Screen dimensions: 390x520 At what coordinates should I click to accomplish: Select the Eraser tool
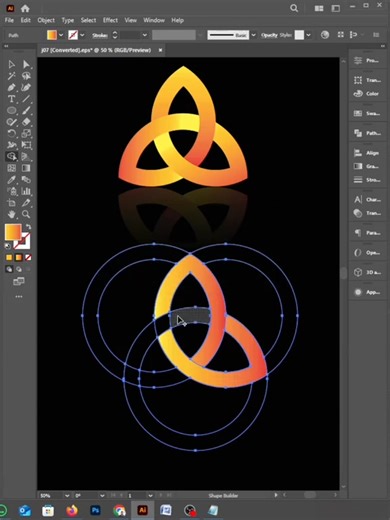click(x=26, y=122)
